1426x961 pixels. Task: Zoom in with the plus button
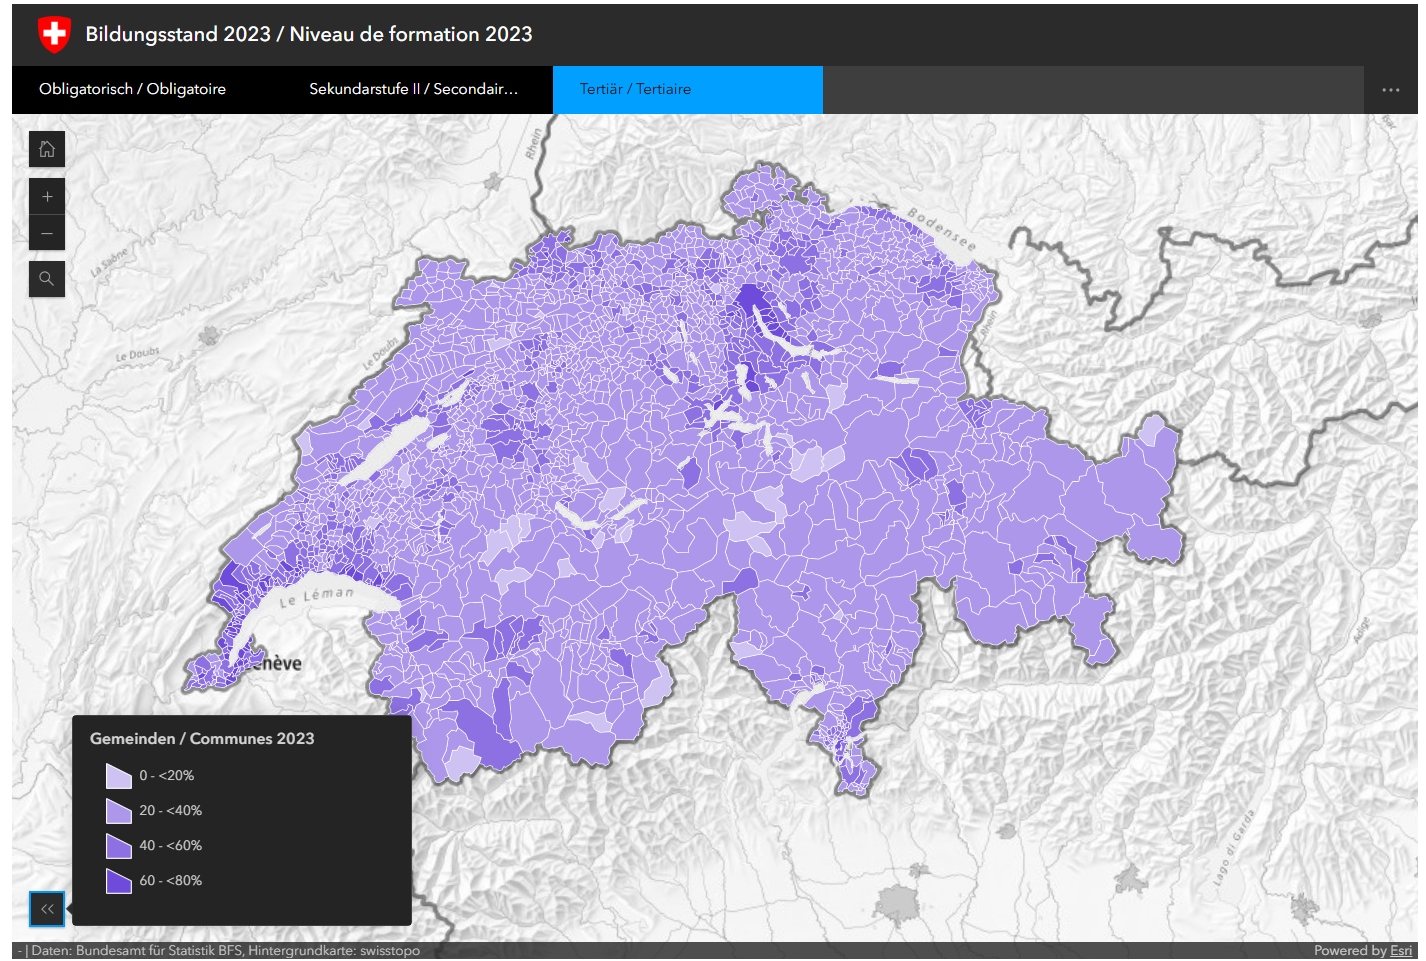[47, 197]
